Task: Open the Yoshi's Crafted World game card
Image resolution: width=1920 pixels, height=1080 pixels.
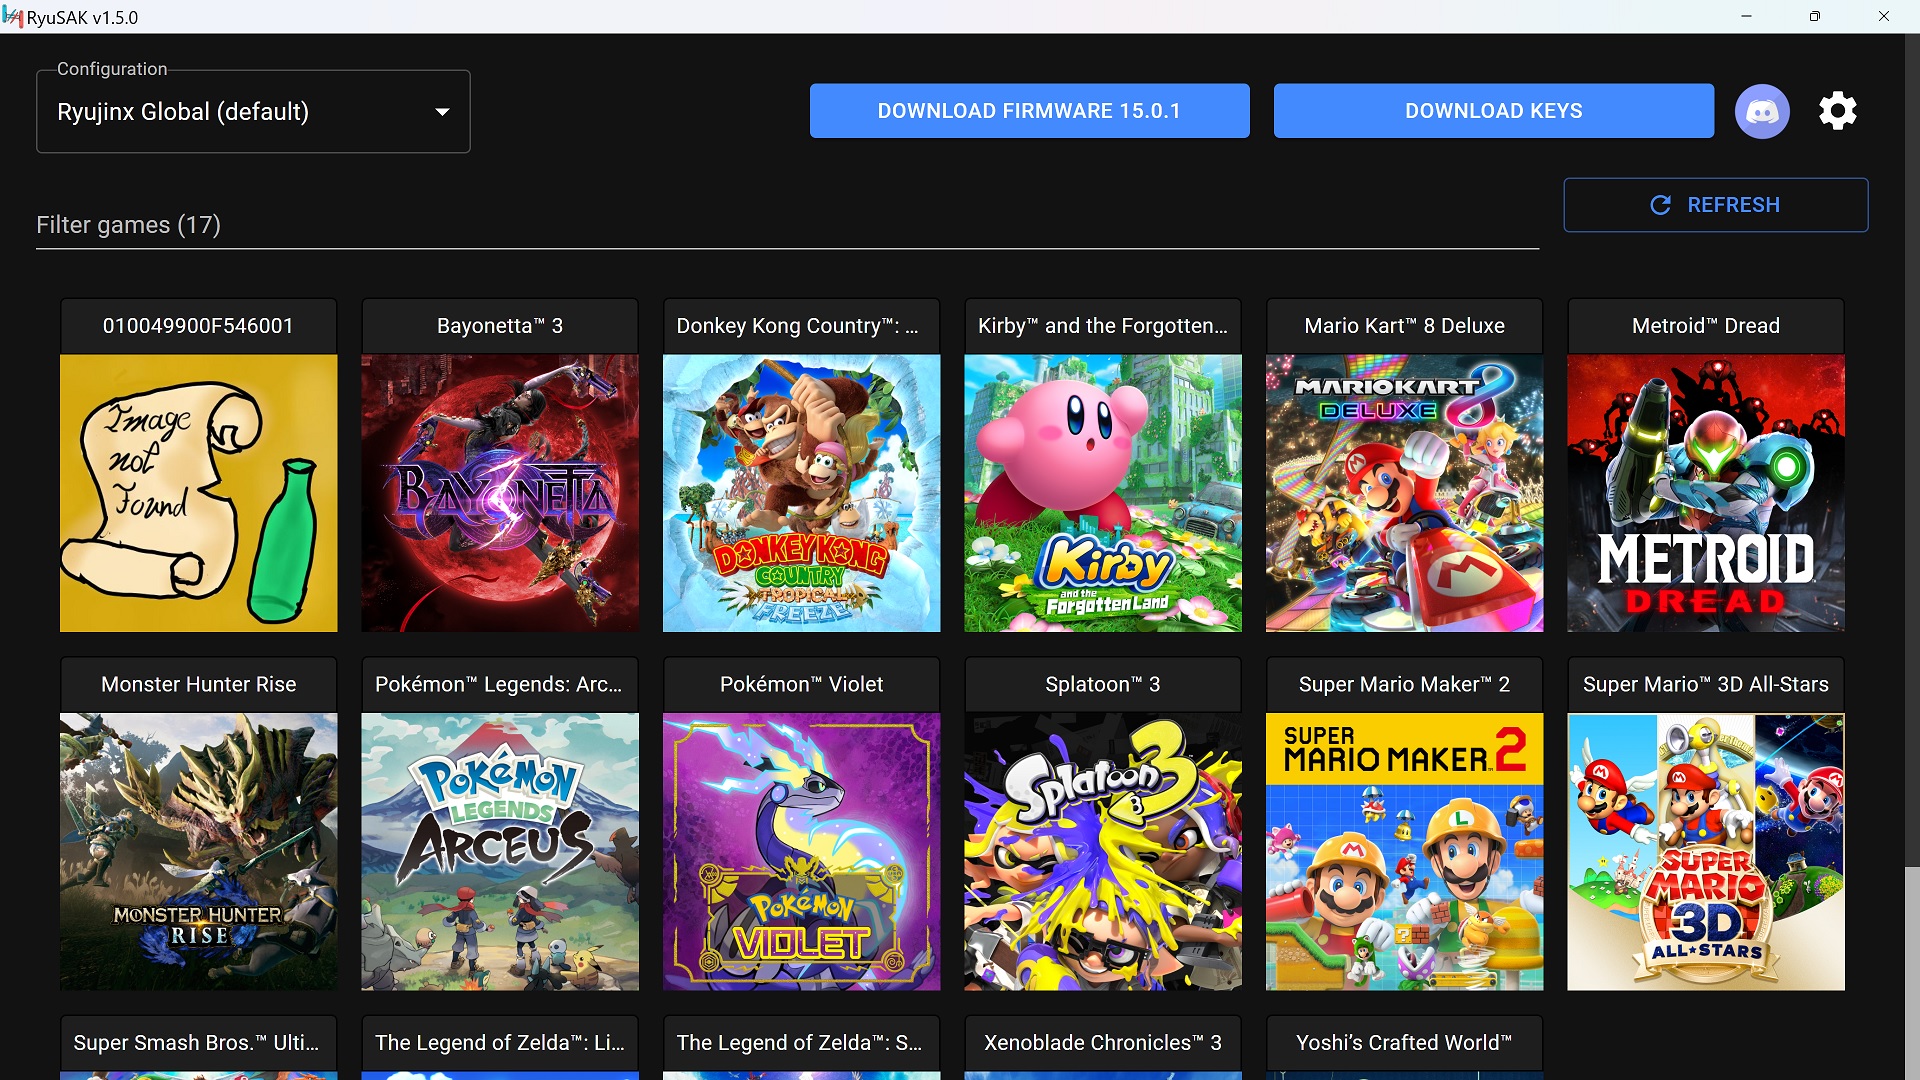Action: (1404, 1046)
